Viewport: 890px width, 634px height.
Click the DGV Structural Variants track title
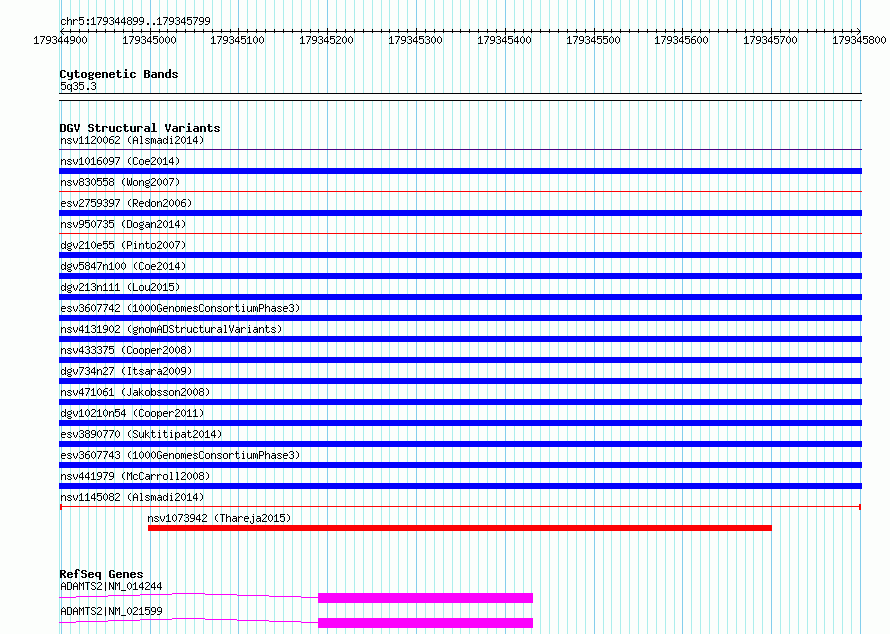point(140,128)
